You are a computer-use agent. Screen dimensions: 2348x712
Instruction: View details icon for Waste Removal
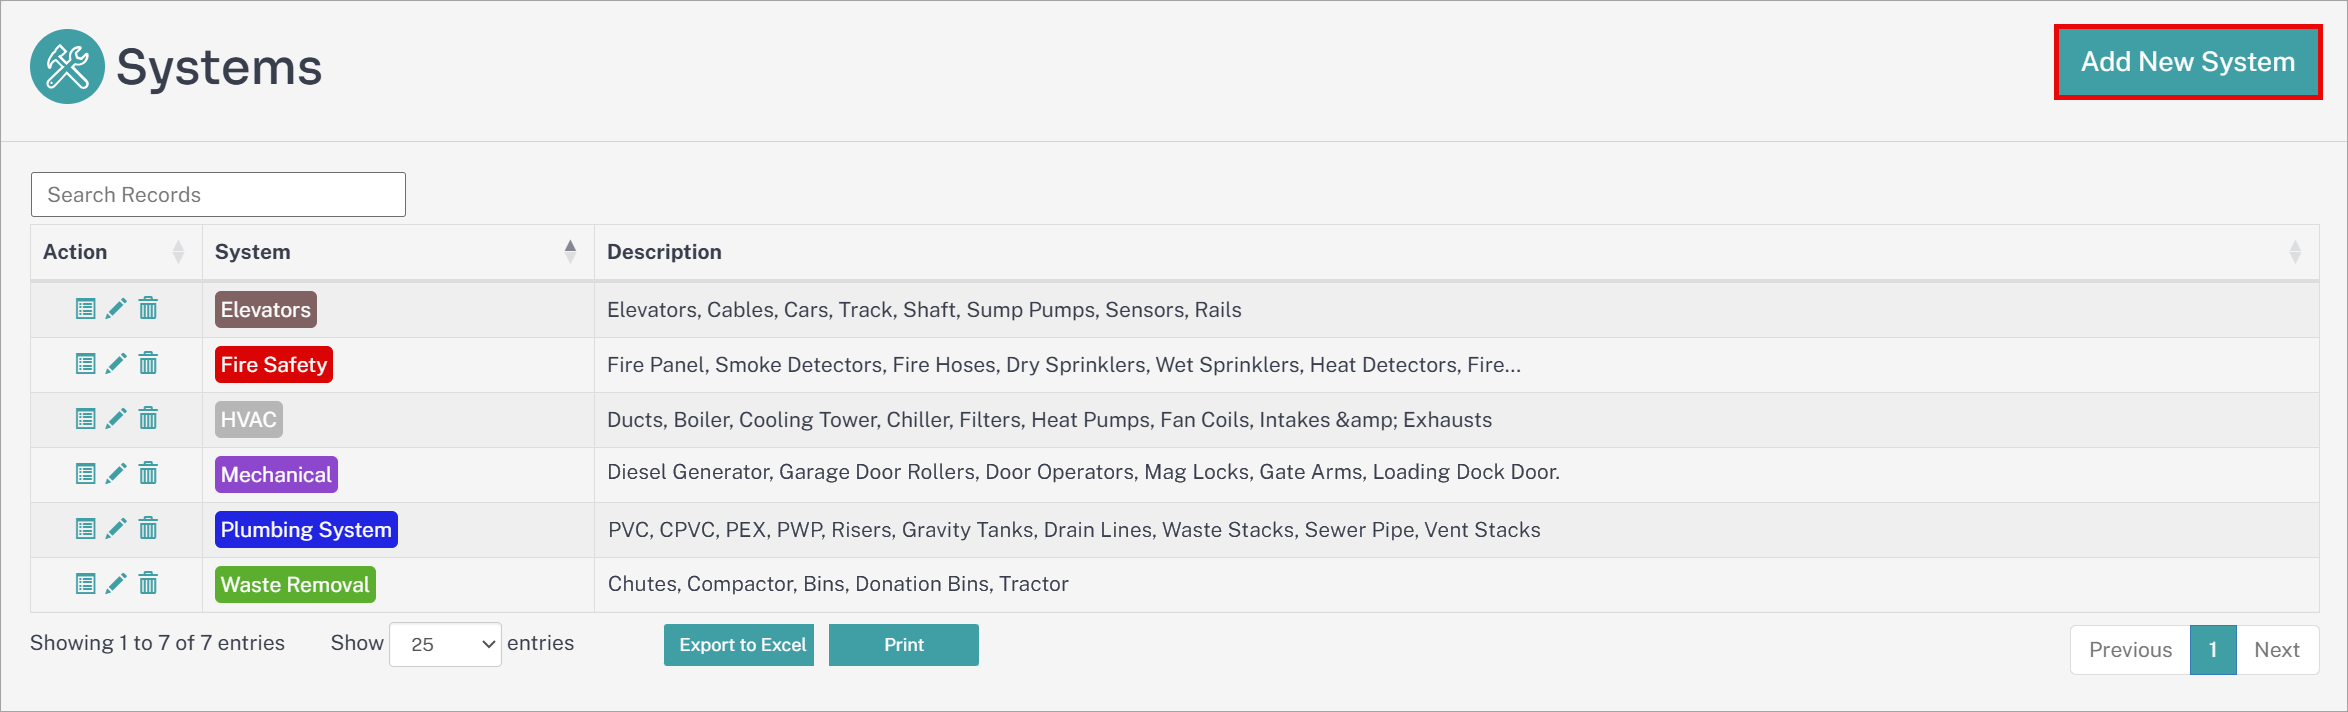tap(86, 584)
